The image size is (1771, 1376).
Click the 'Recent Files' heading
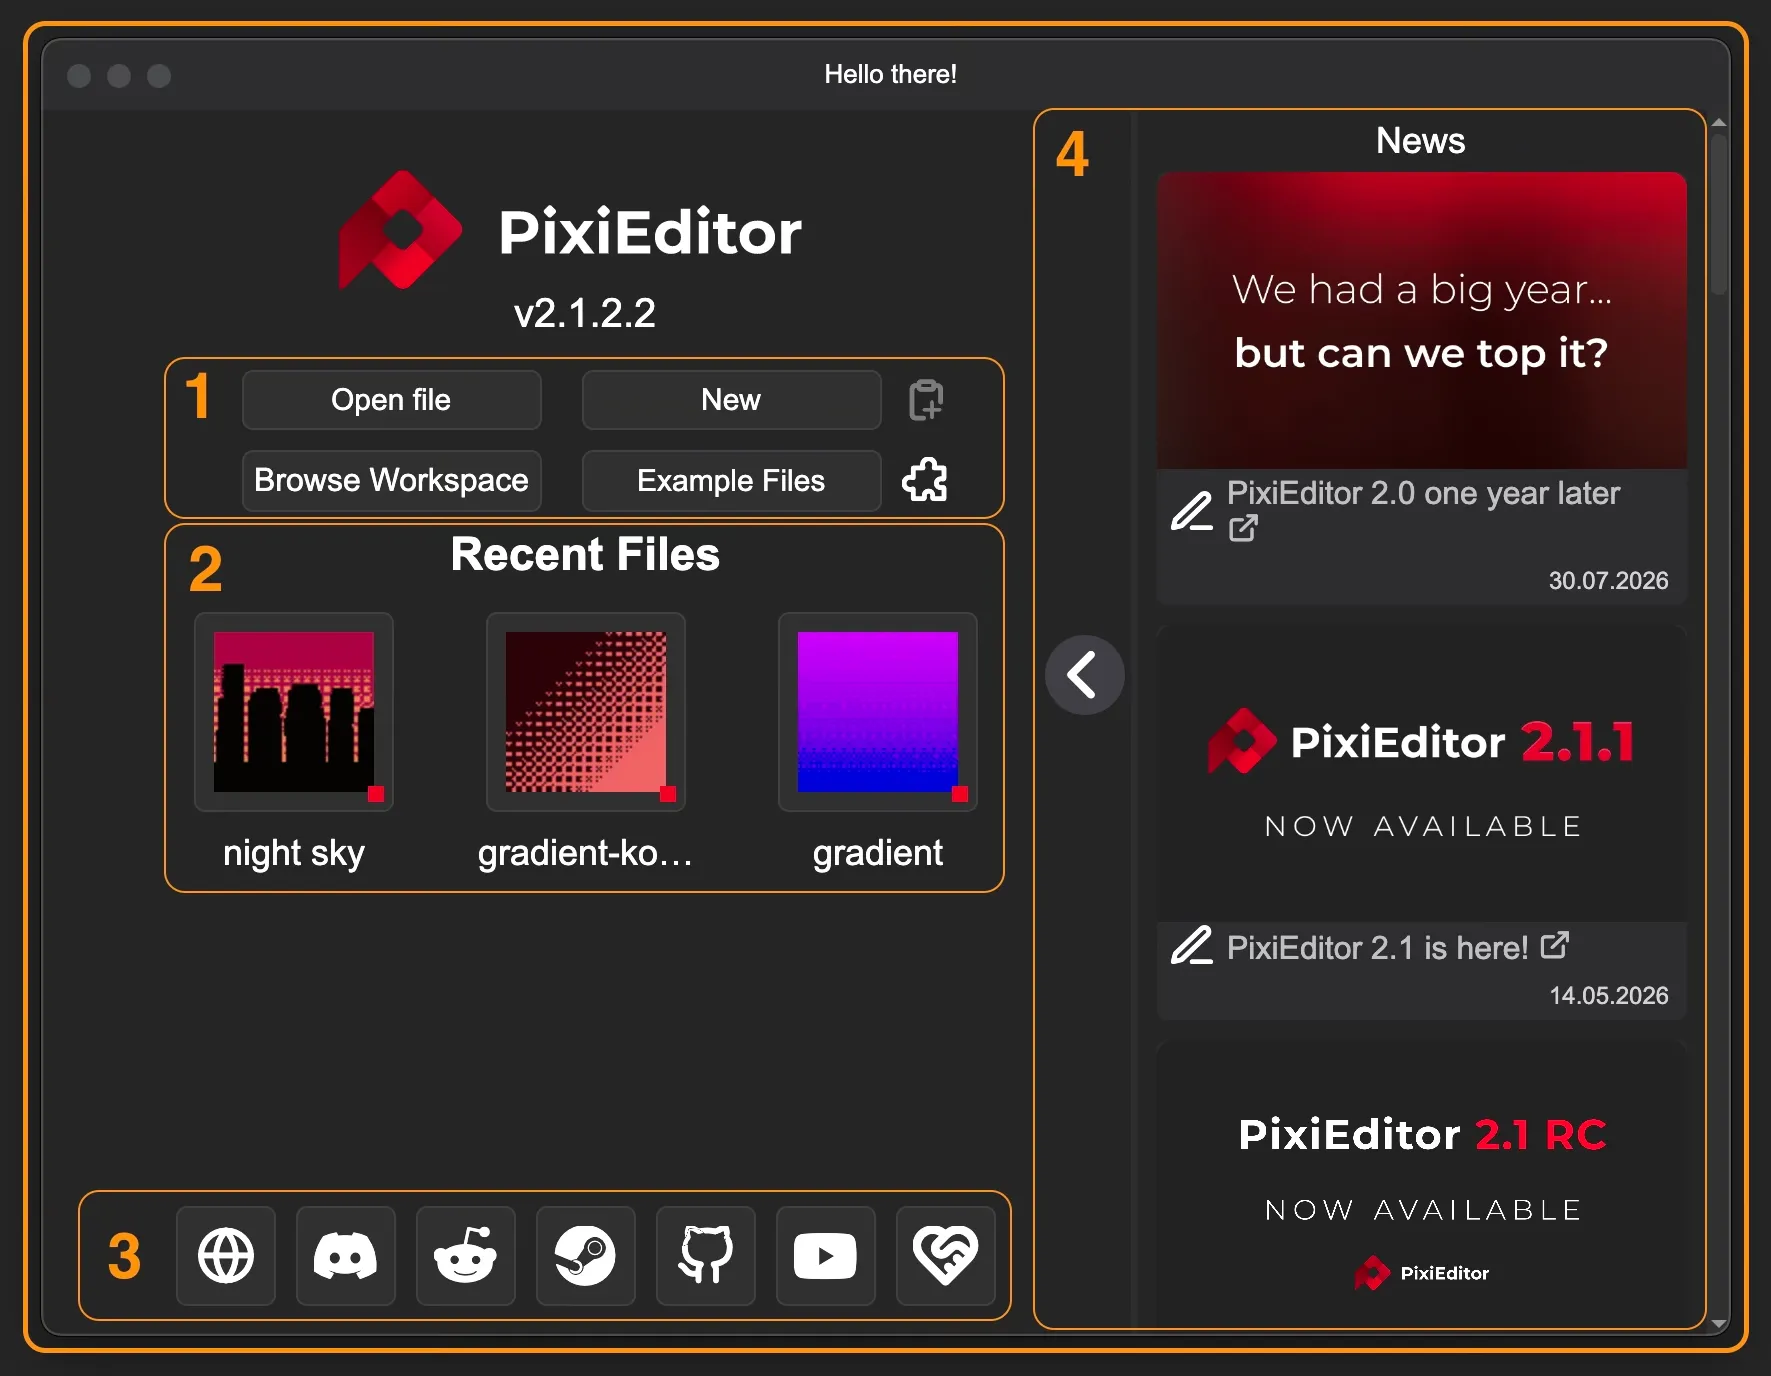point(585,554)
